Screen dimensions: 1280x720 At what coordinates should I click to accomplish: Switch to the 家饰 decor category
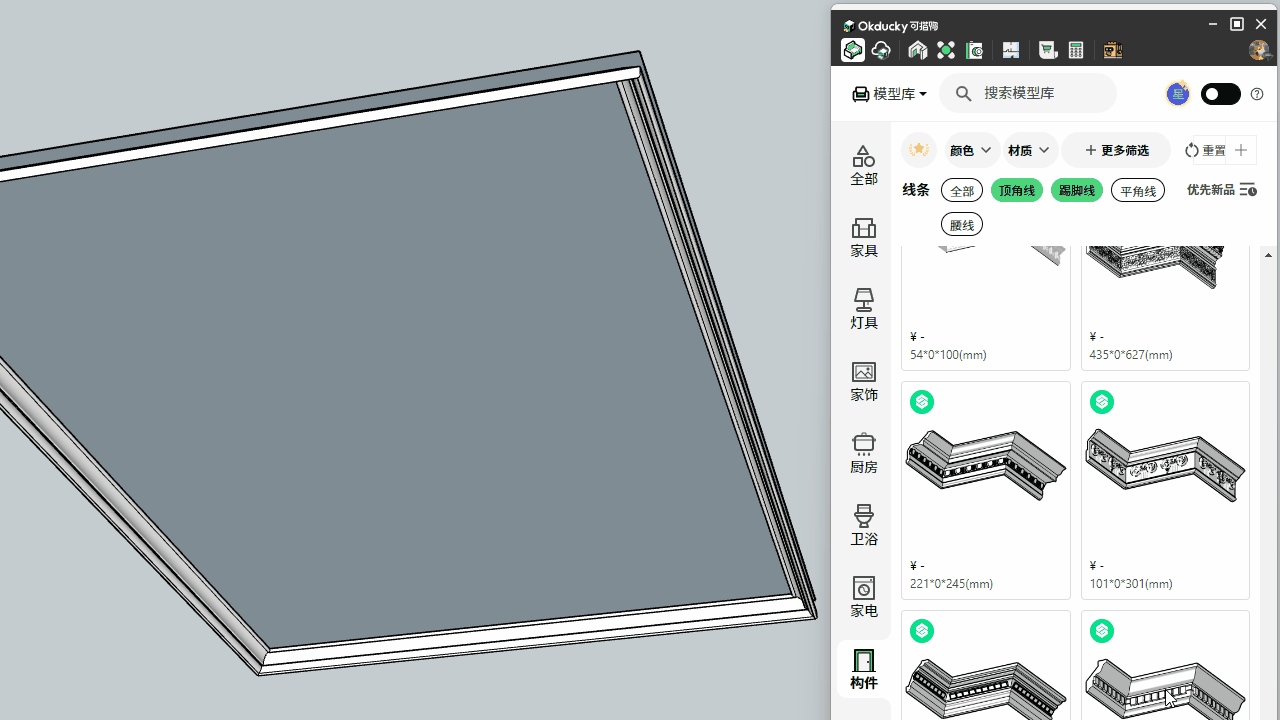click(864, 382)
